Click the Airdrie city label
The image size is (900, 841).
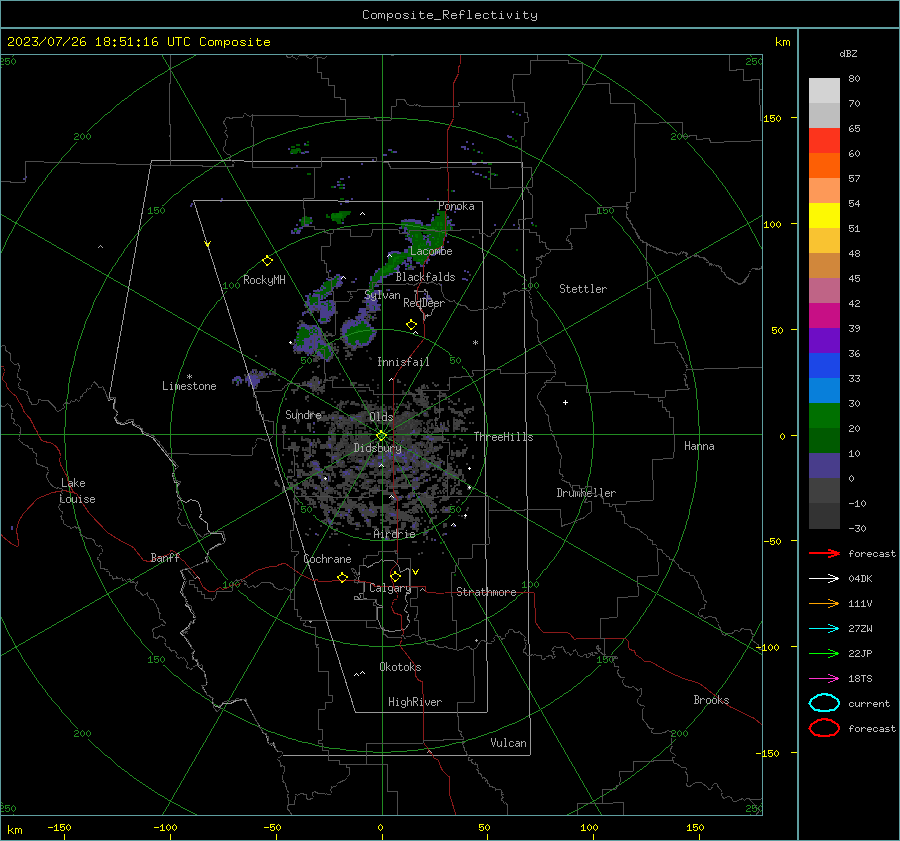[x=394, y=534]
